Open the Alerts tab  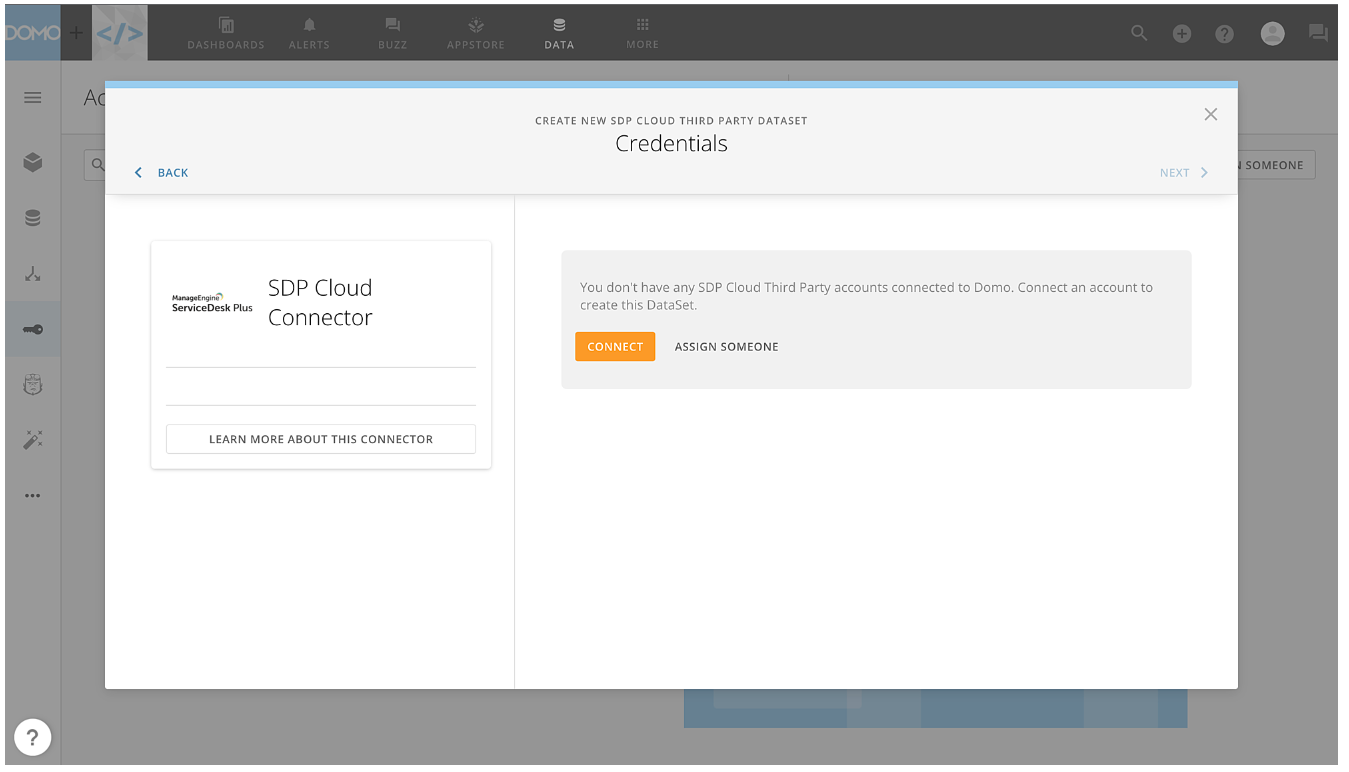(x=309, y=33)
